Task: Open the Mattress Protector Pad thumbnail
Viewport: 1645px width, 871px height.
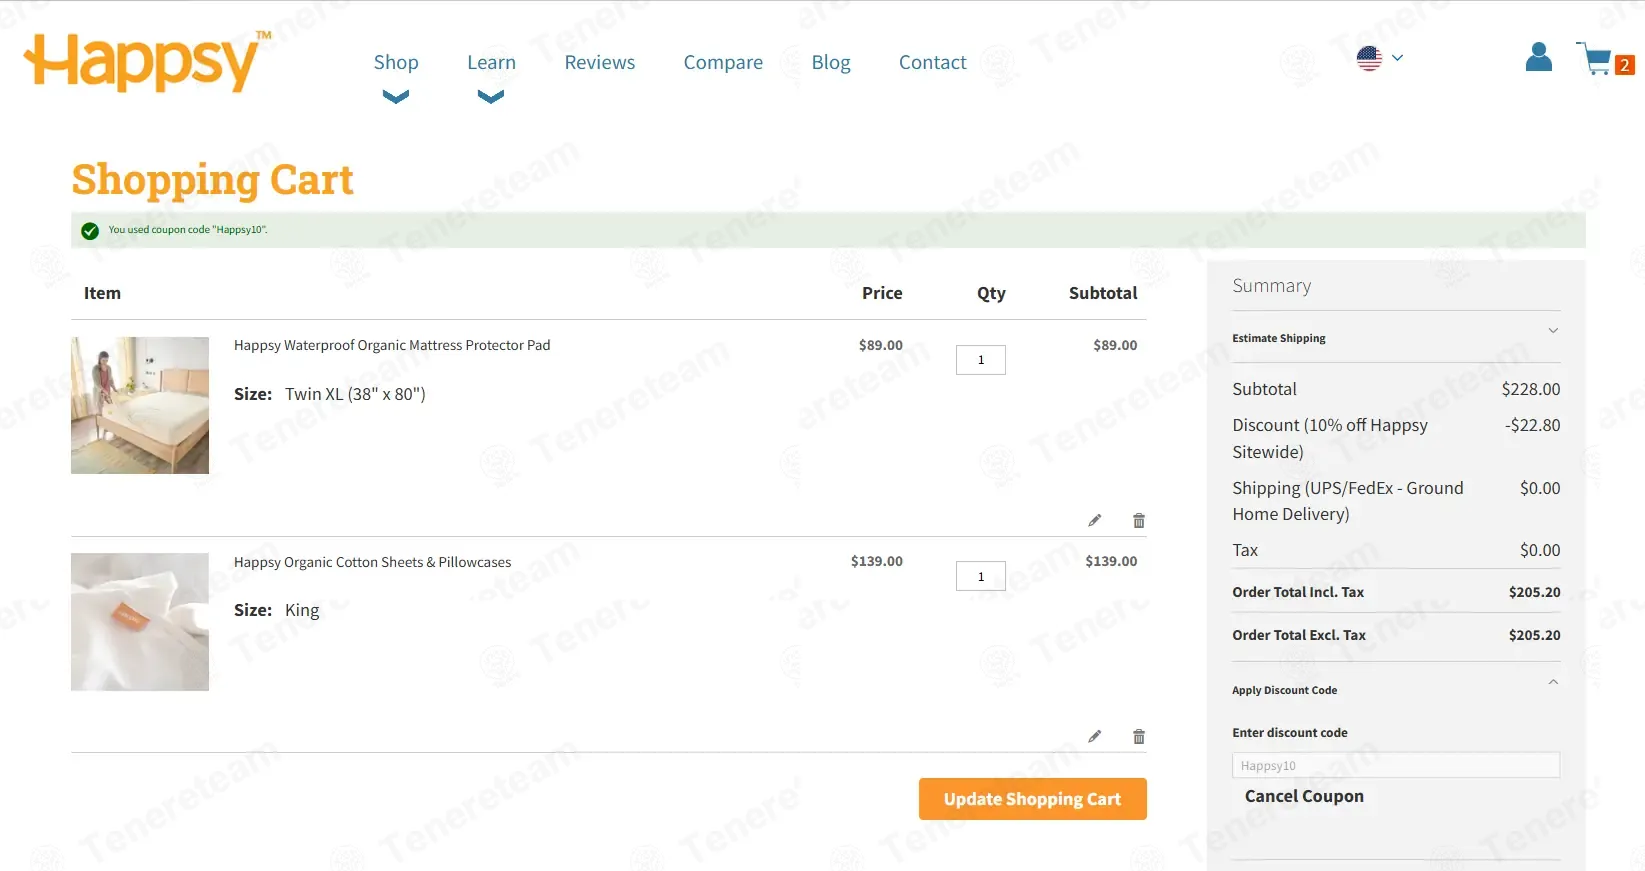Action: [x=140, y=405]
